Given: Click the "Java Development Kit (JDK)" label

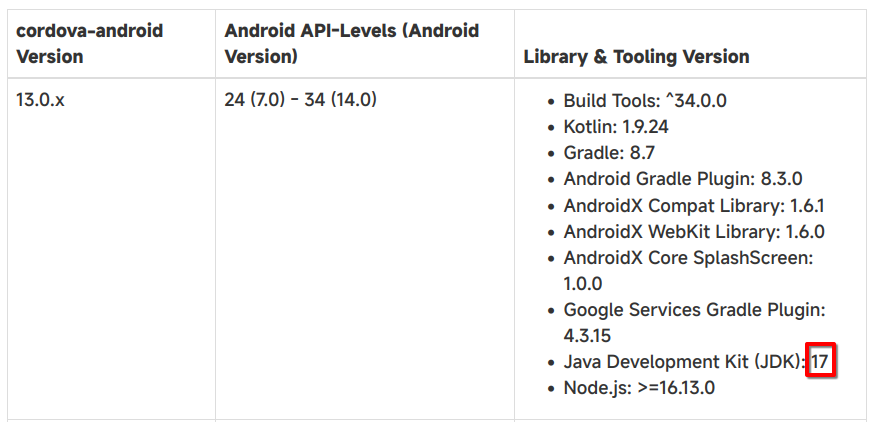Looking at the screenshot, I should click(x=684, y=361).
